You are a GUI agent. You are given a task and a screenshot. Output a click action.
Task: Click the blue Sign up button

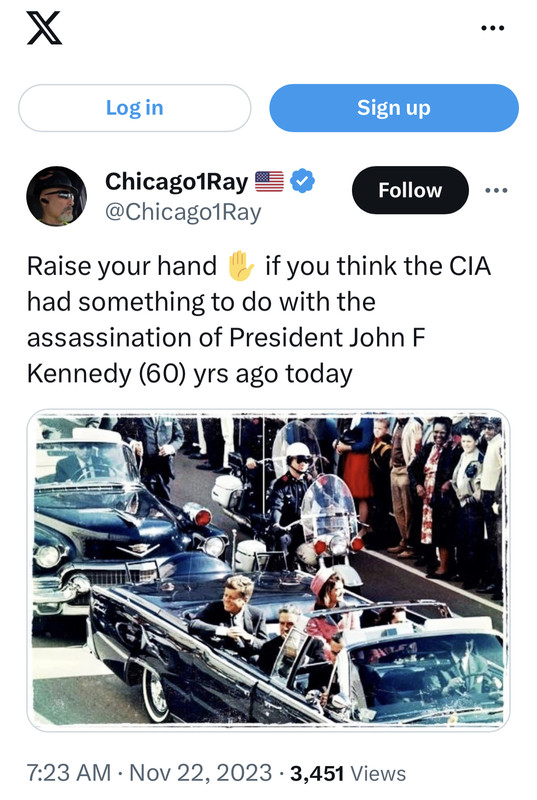coord(394,108)
